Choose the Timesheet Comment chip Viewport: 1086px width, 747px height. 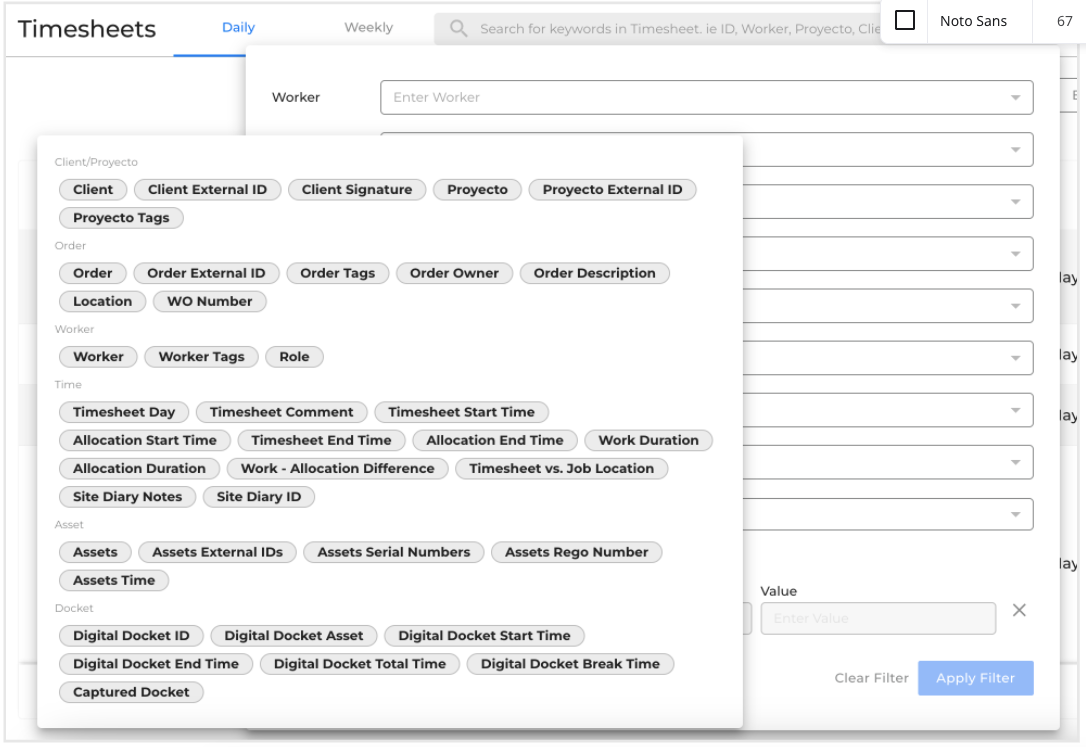282,413
